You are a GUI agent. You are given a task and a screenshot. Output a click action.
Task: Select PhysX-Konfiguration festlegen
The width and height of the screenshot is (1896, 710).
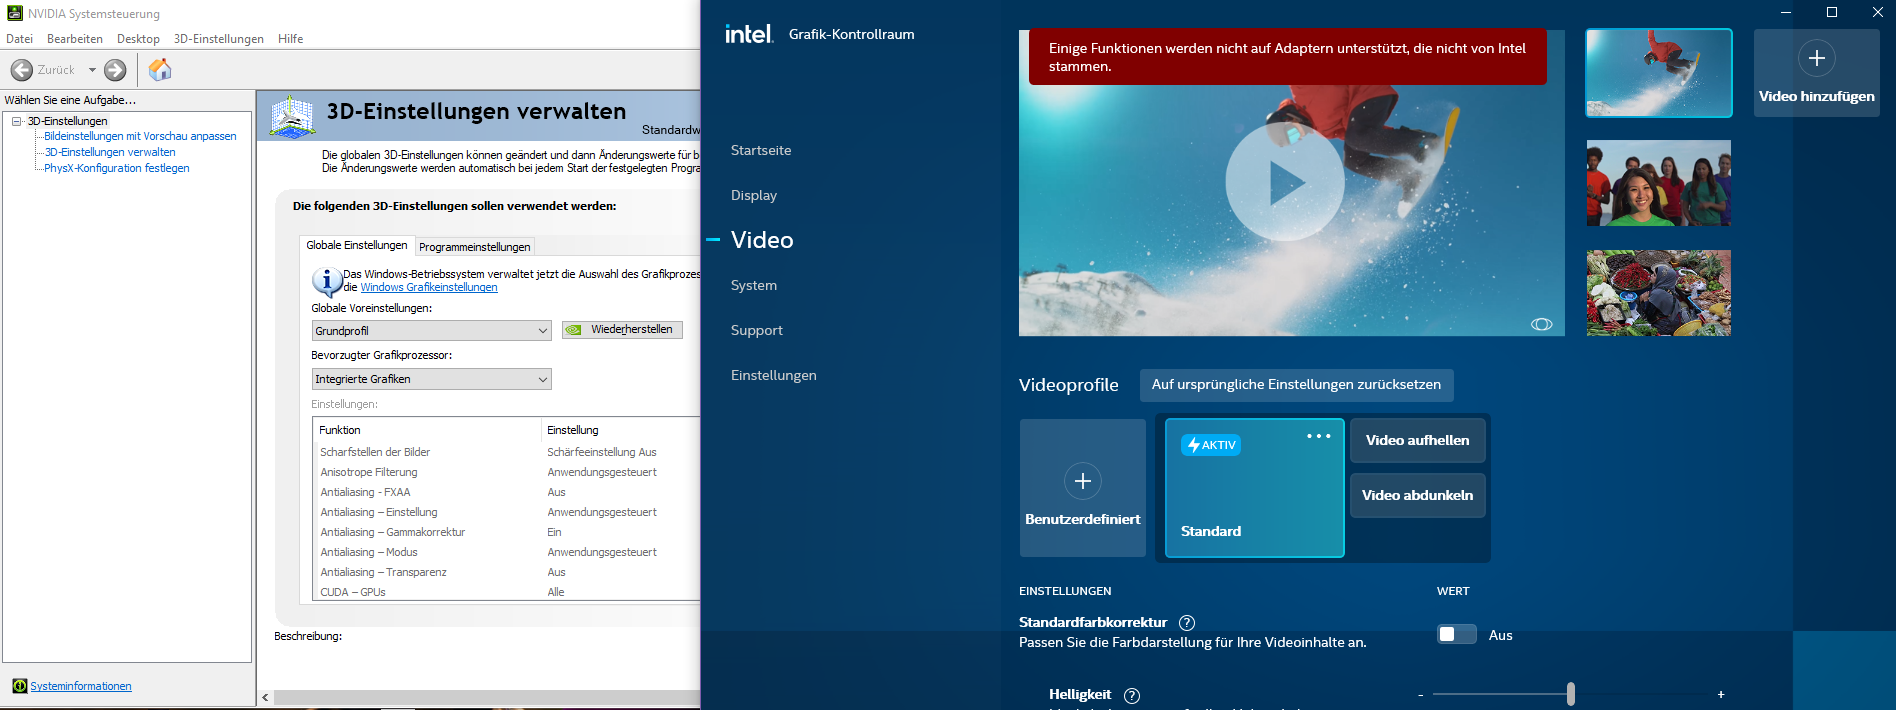(117, 168)
